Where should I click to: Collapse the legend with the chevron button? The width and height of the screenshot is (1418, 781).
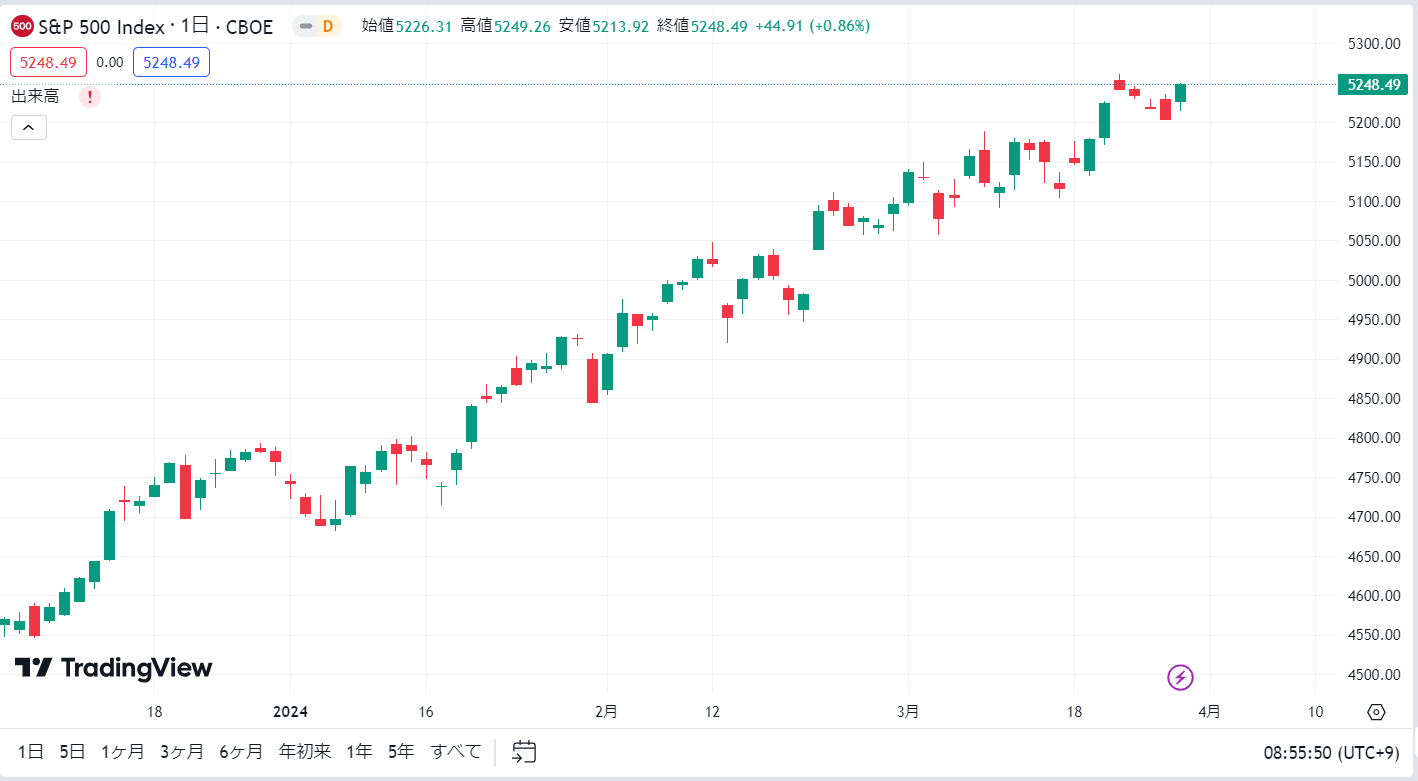[29, 127]
